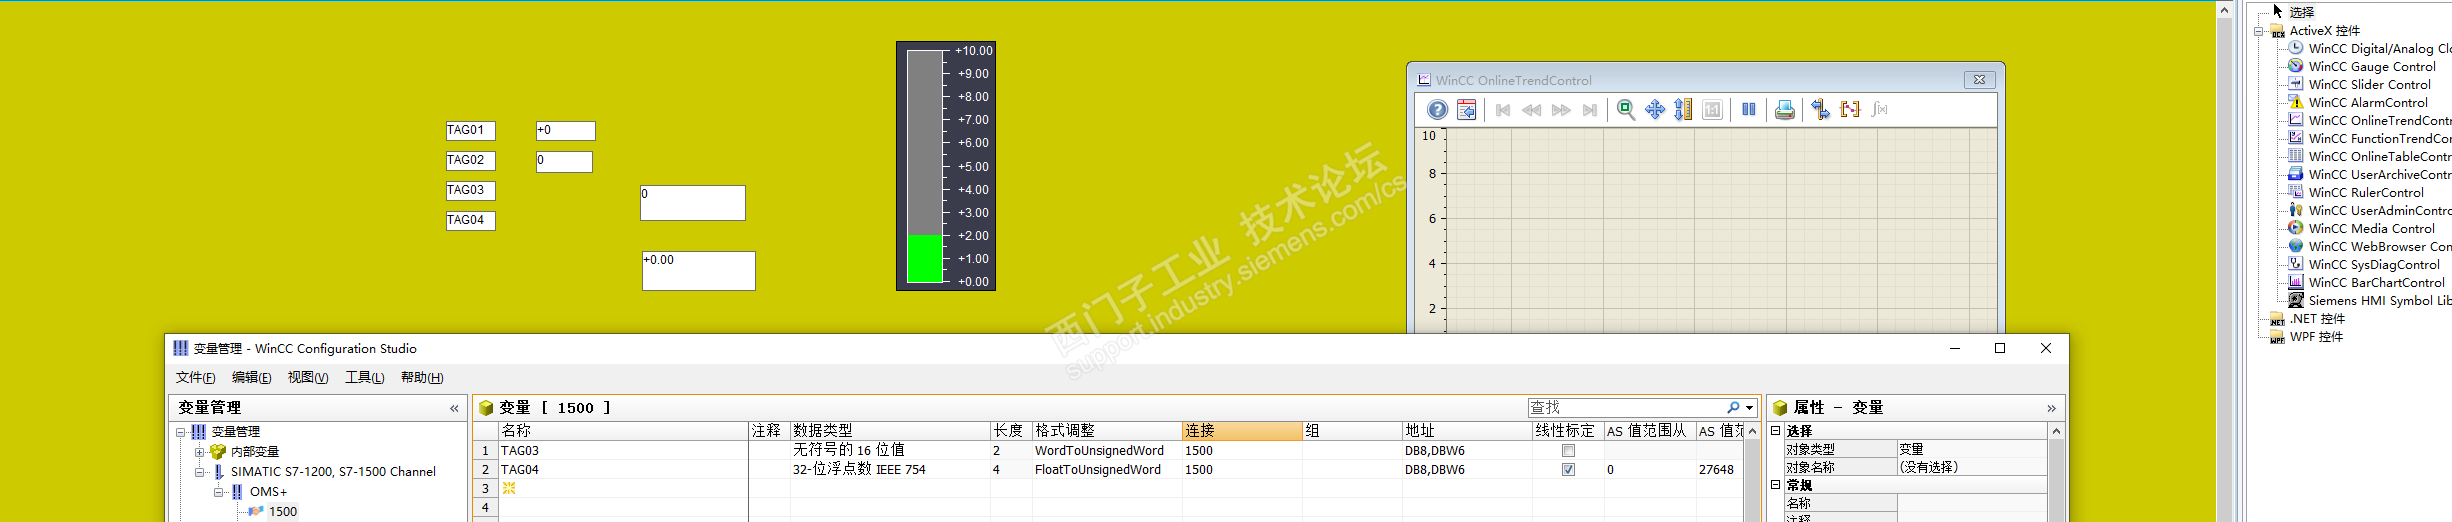
Task: Open the search options dropdown arrow
Action: coord(1749,408)
